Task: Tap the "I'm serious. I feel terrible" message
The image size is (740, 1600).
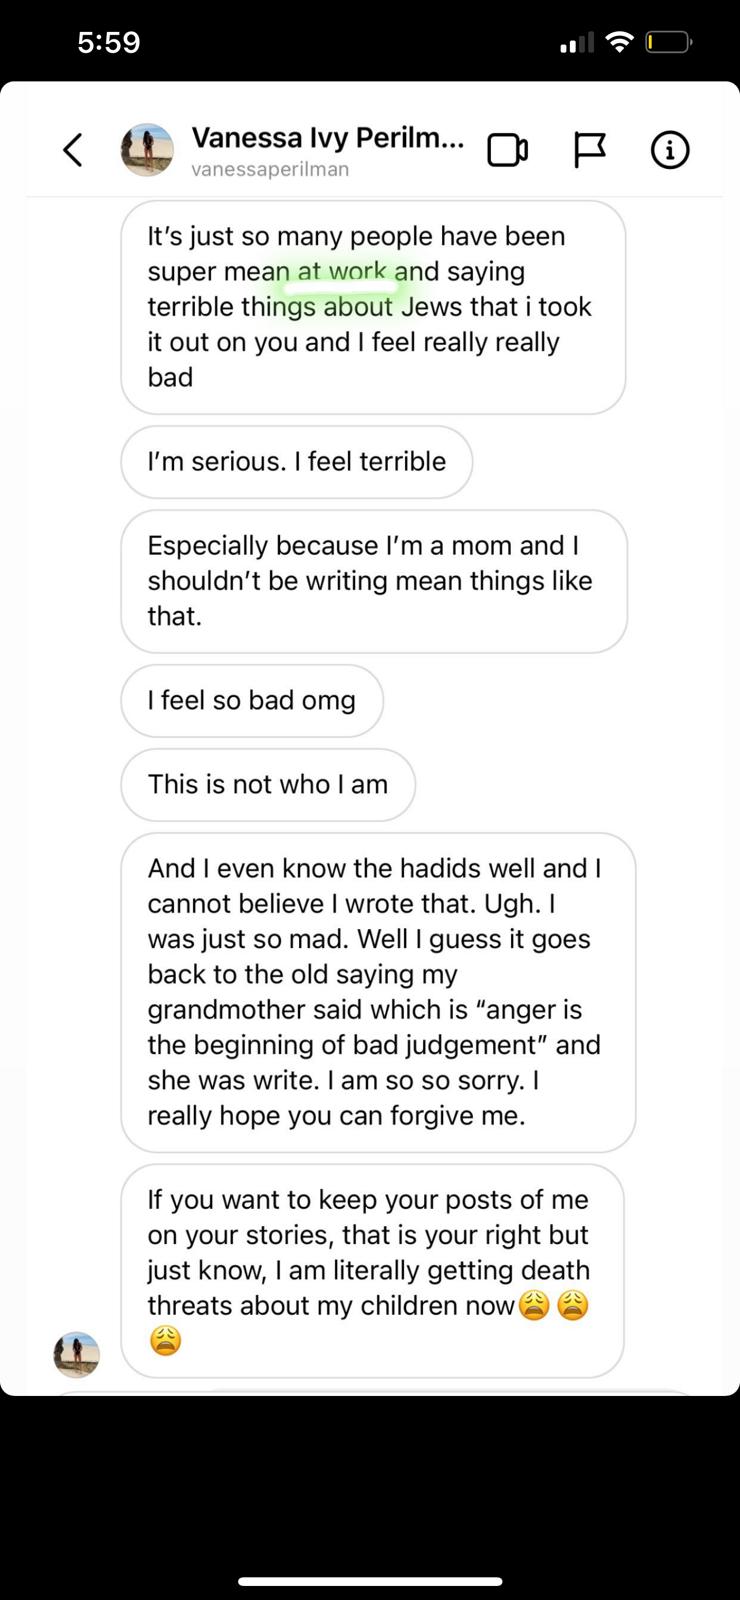Action: [296, 462]
